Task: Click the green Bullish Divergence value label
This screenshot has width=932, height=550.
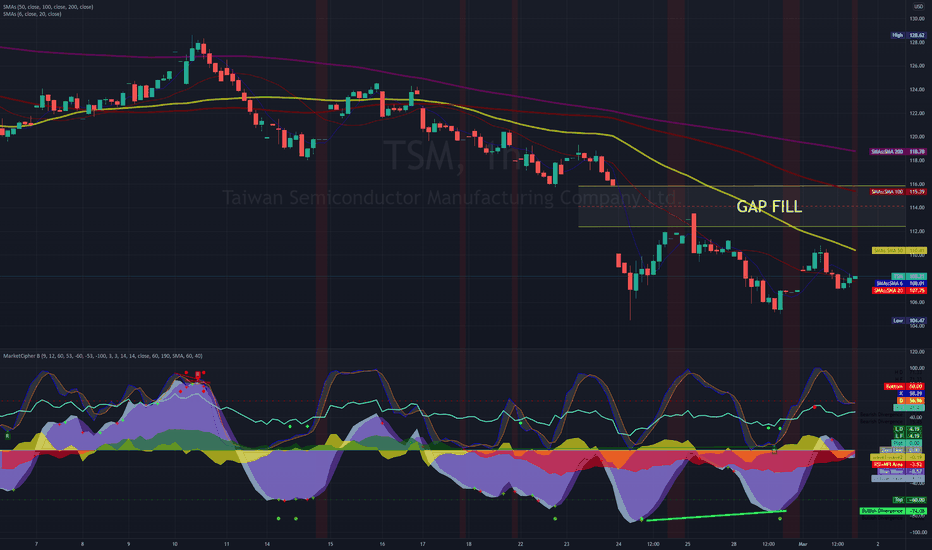Action: [893, 511]
